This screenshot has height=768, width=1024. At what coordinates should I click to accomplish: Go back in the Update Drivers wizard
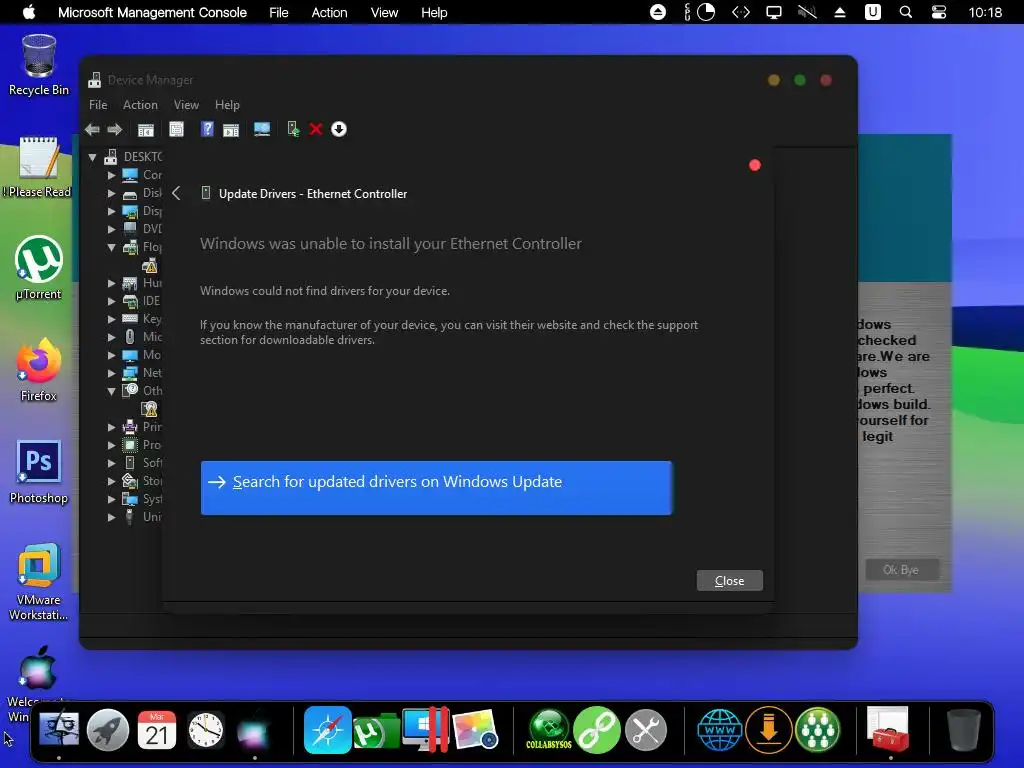[176, 193]
